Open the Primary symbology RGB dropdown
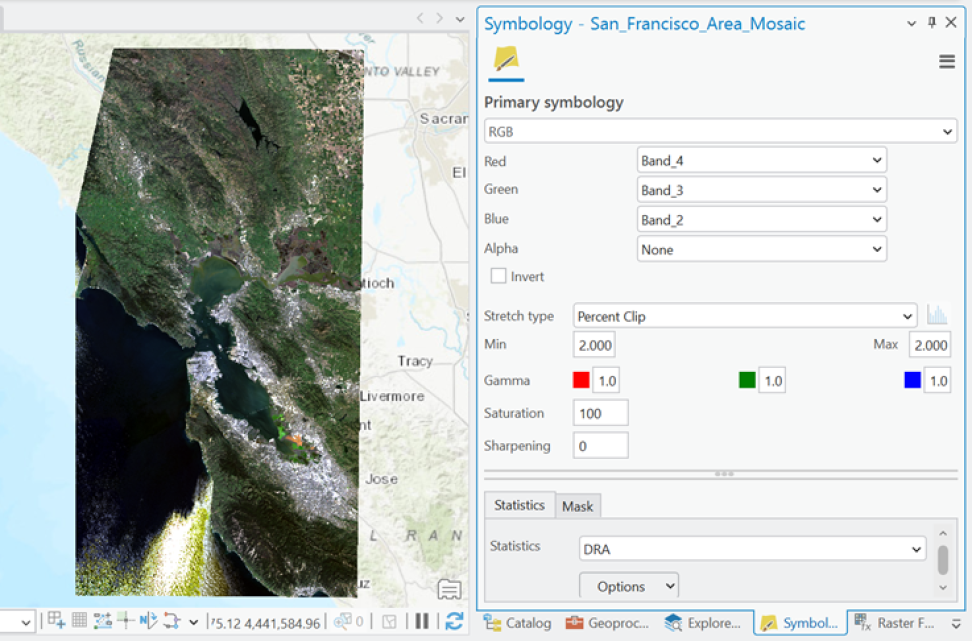The image size is (972, 641). point(720,131)
